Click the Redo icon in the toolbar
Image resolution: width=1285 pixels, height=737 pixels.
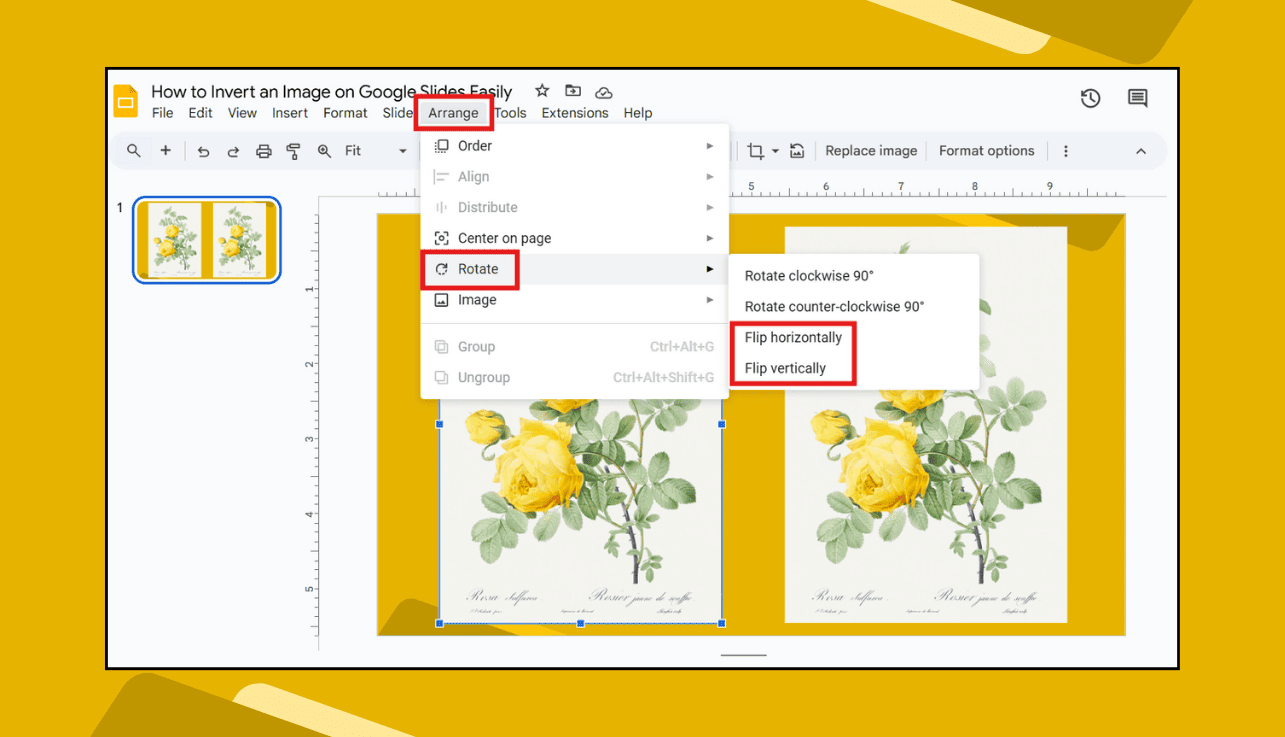pos(232,150)
